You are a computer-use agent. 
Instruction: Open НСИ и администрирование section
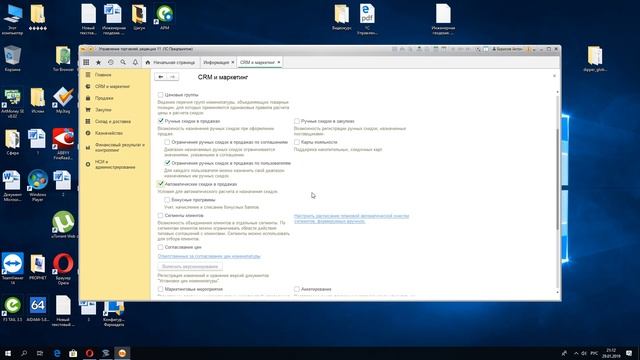115,164
